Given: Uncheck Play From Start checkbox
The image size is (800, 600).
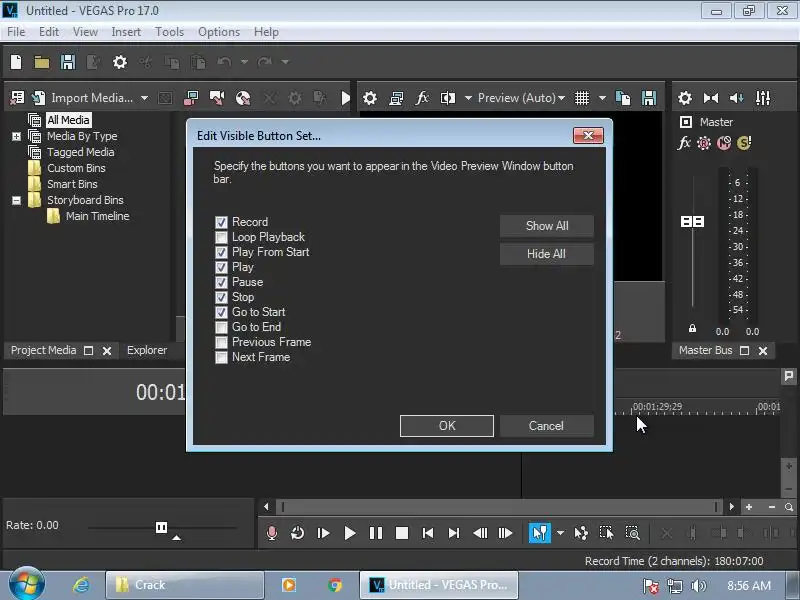Looking at the screenshot, I should tap(221, 252).
